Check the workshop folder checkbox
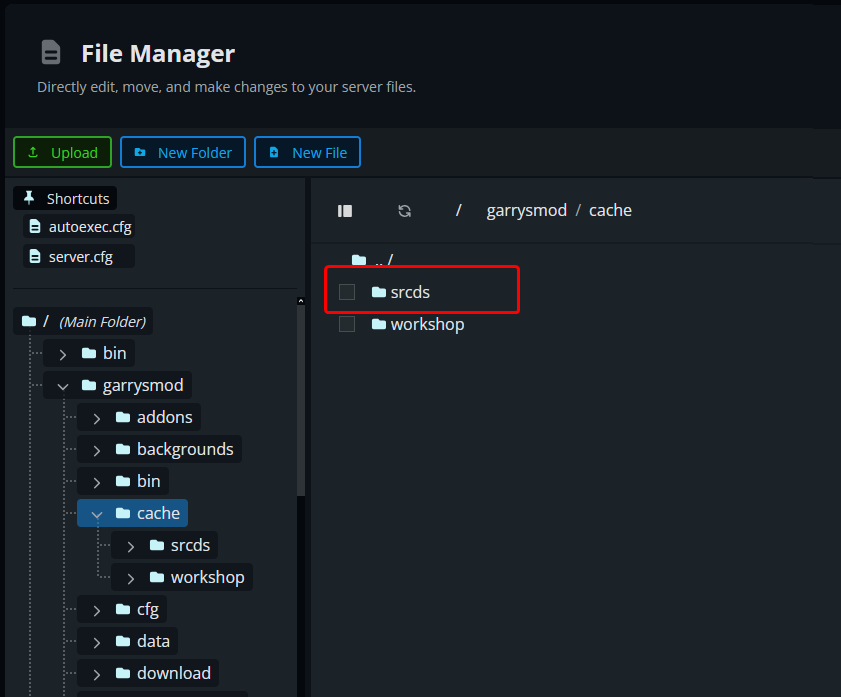This screenshot has height=697, width=841. (347, 324)
